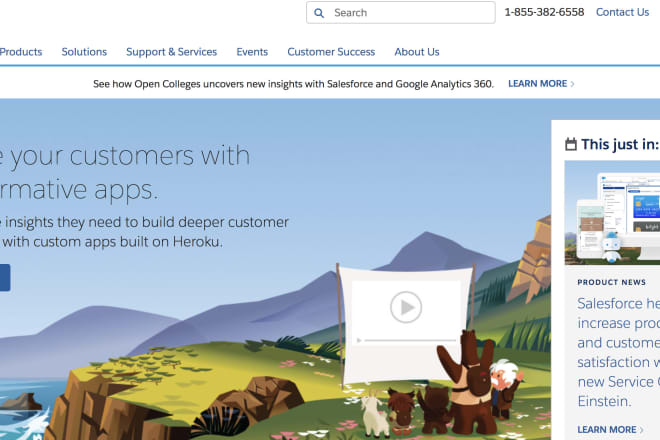Click the Open Colleges announcement text
Screen dimensions: 660x440
pyautogui.click(x=293, y=84)
